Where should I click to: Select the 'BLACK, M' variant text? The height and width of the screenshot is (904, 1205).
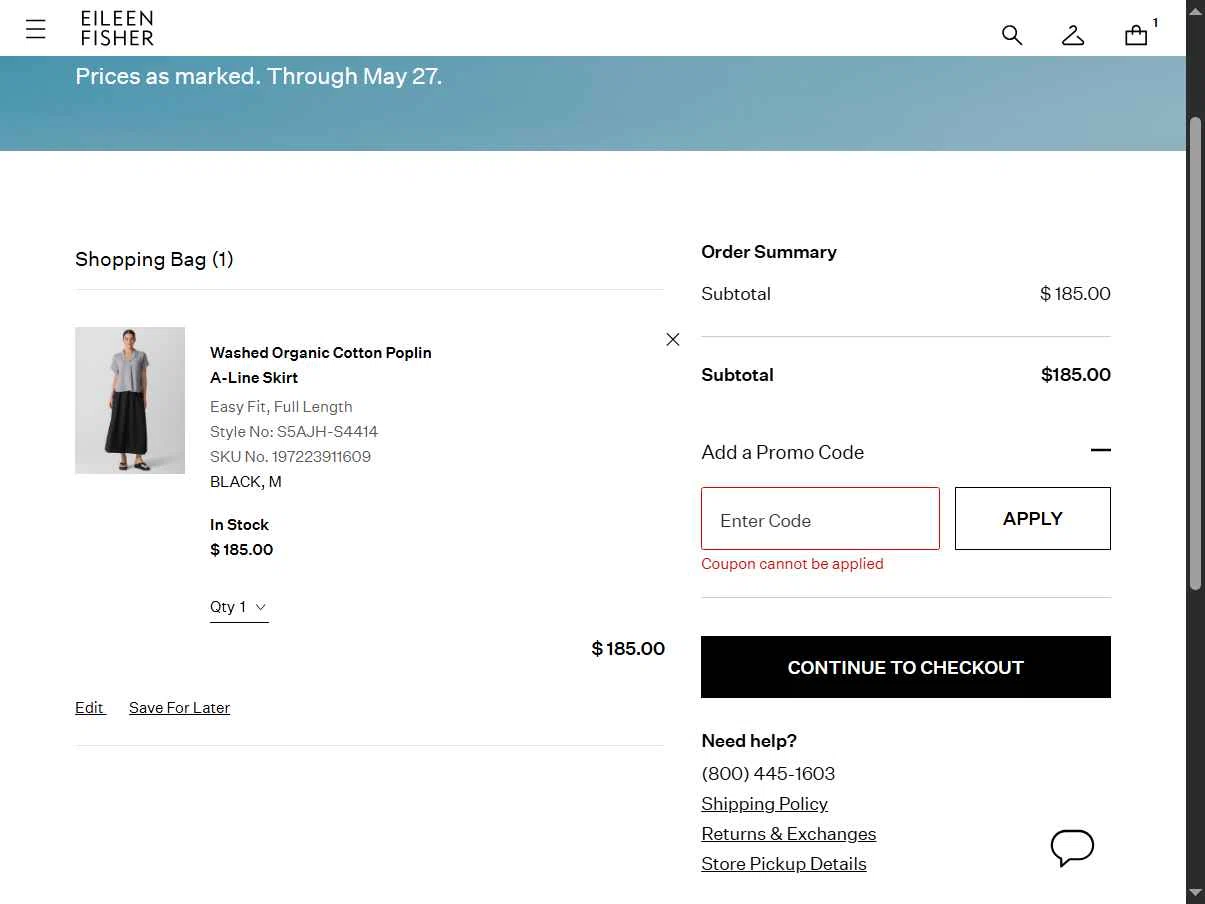246,482
